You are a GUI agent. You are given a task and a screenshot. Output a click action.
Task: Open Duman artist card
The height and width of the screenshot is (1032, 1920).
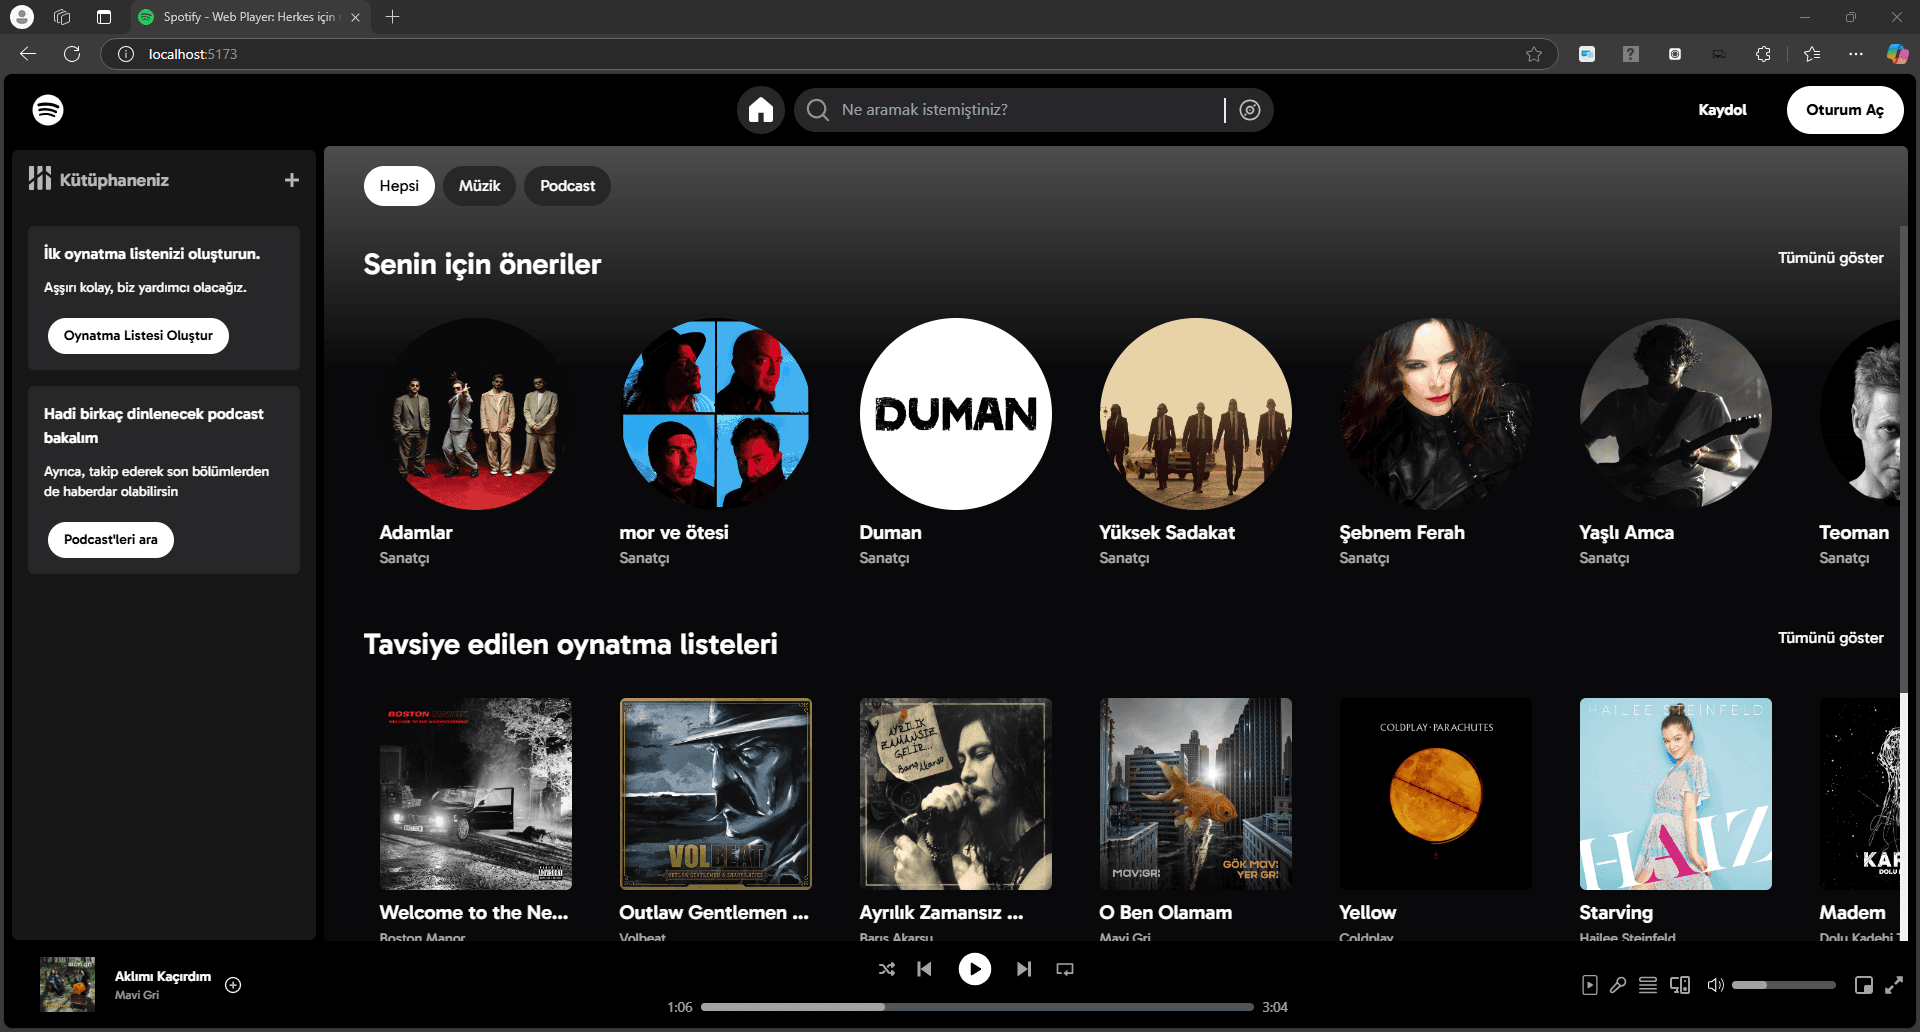click(x=956, y=444)
